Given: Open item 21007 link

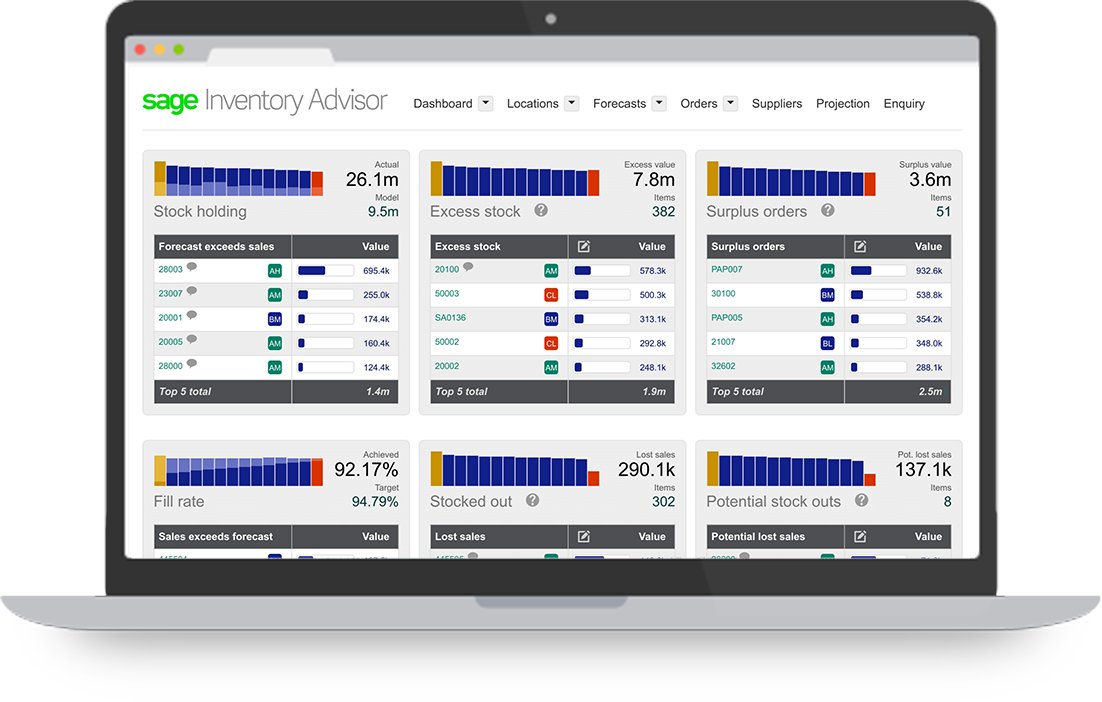Looking at the screenshot, I should tap(723, 342).
